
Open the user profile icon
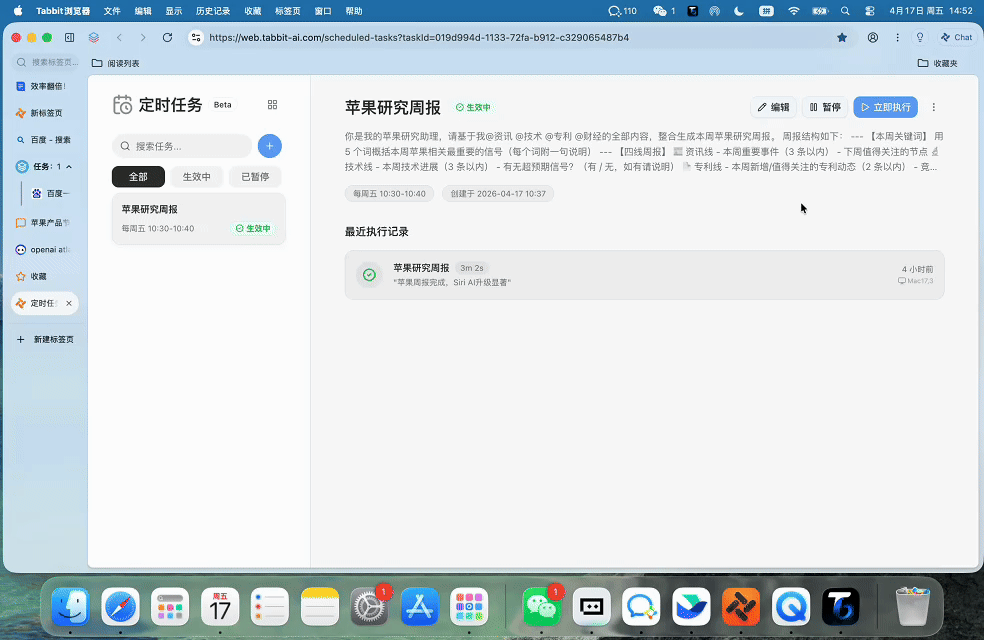point(873,38)
